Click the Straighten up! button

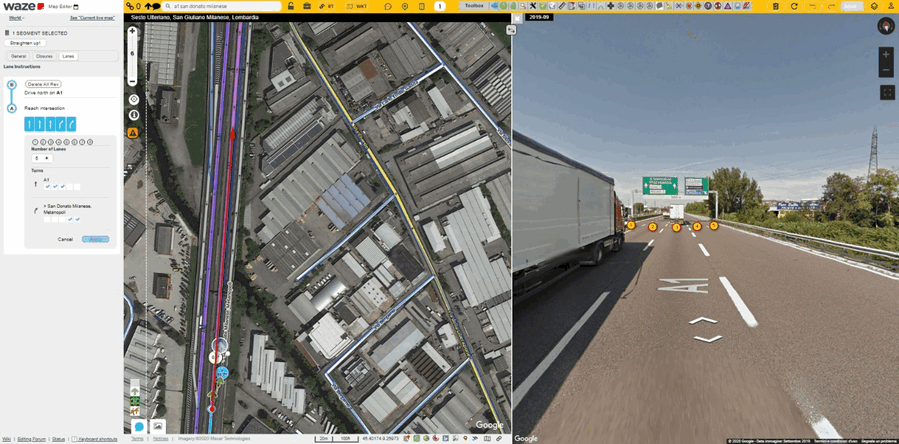pos(25,43)
